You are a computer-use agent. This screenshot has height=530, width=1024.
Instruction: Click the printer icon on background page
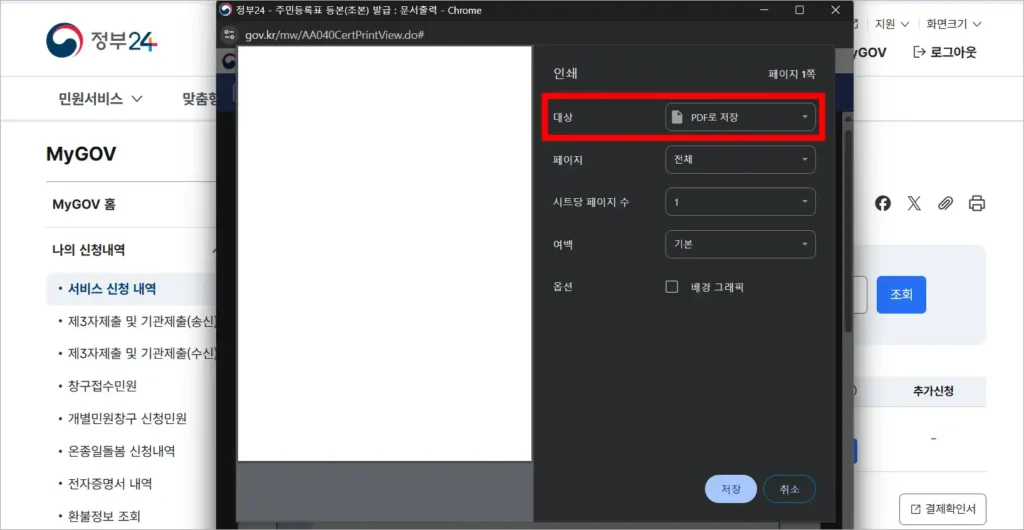(976, 203)
